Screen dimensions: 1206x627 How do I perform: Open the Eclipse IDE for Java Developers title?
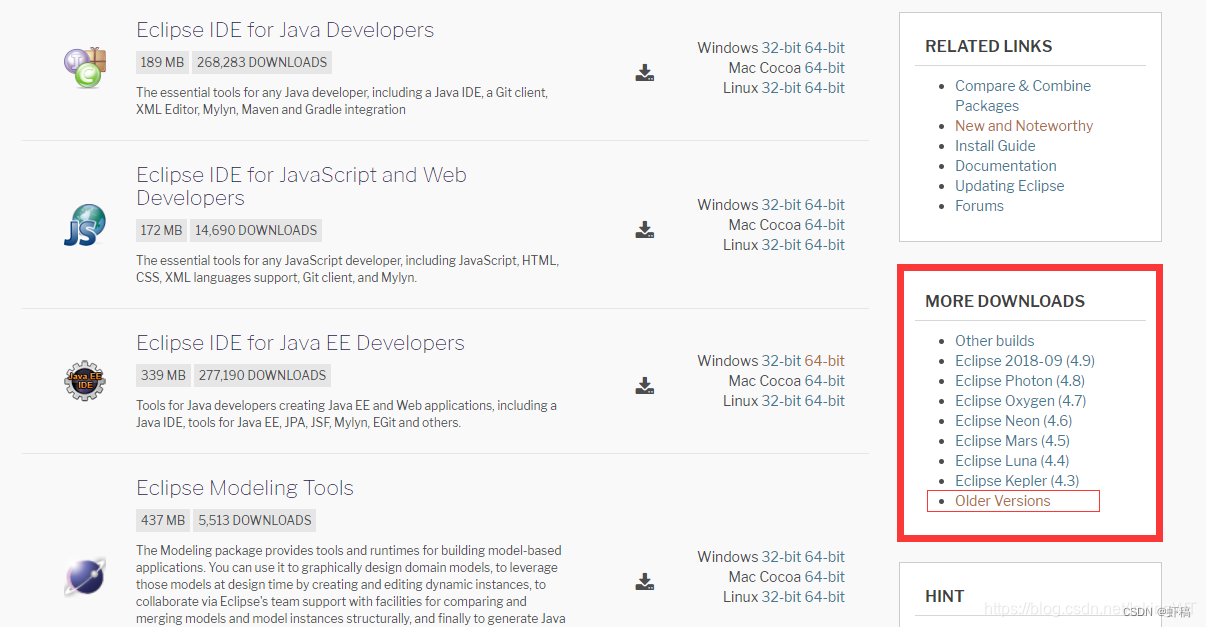pyautogui.click(x=285, y=30)
